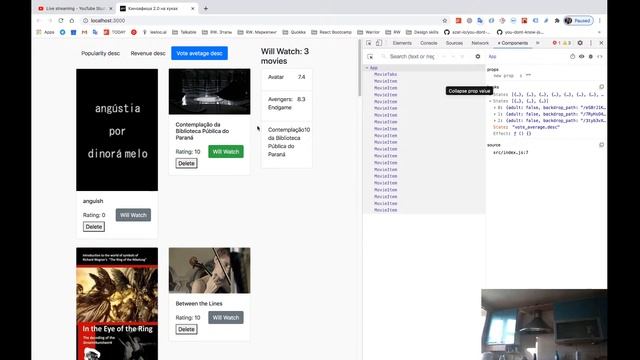
Task: Click the yellow DevTools warning count indicator
Action: (567, 43)
